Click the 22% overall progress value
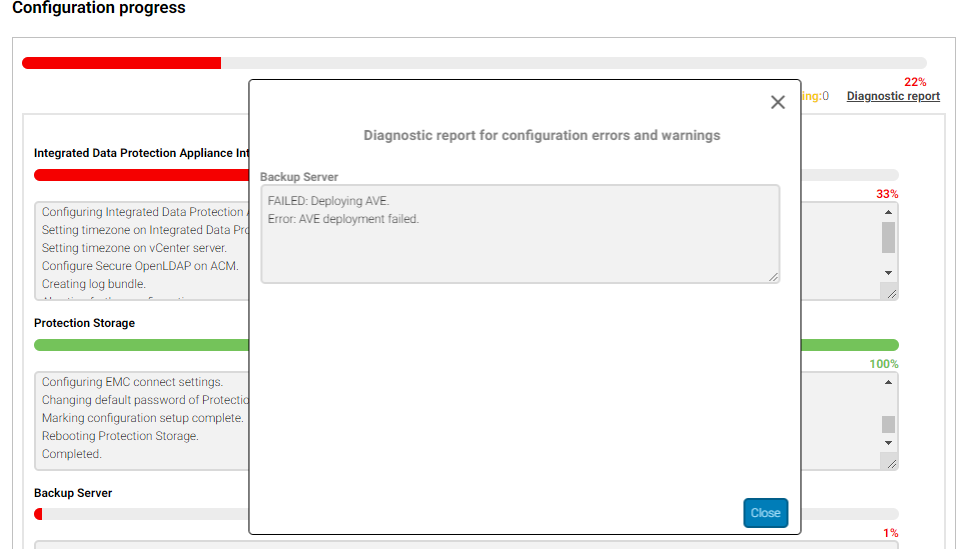 (x=915, y=82)
